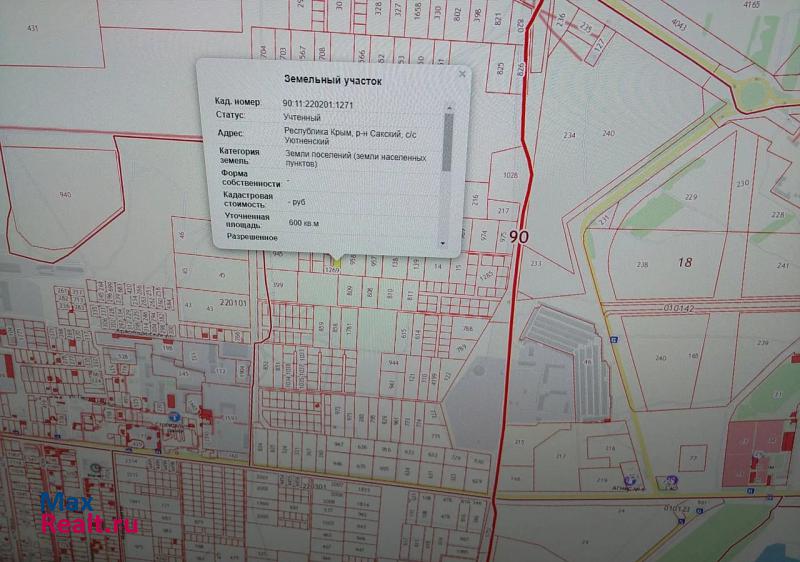Screen dimensions: 800x562
Task: Close the Земельный участок info popup
Action: click(461, 74)
